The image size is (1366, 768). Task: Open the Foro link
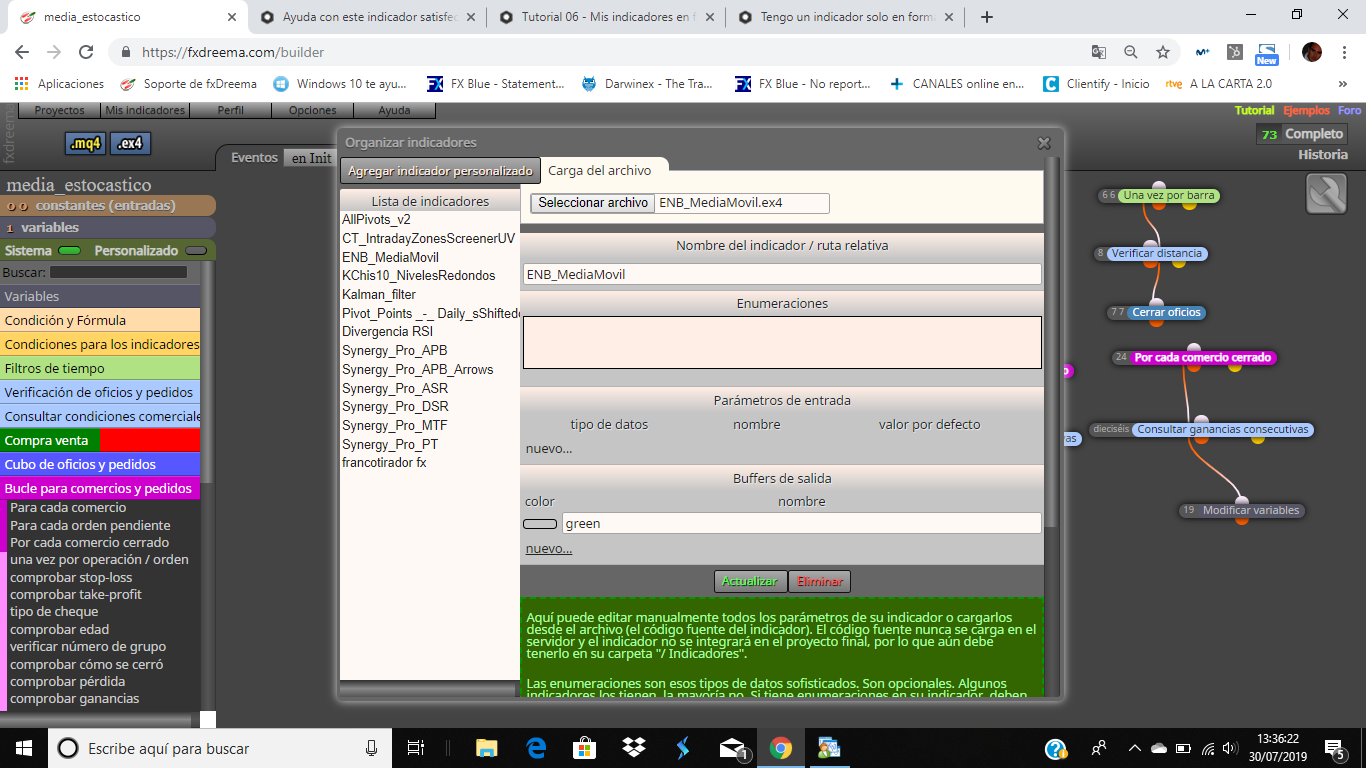[x=1350, y=111]
